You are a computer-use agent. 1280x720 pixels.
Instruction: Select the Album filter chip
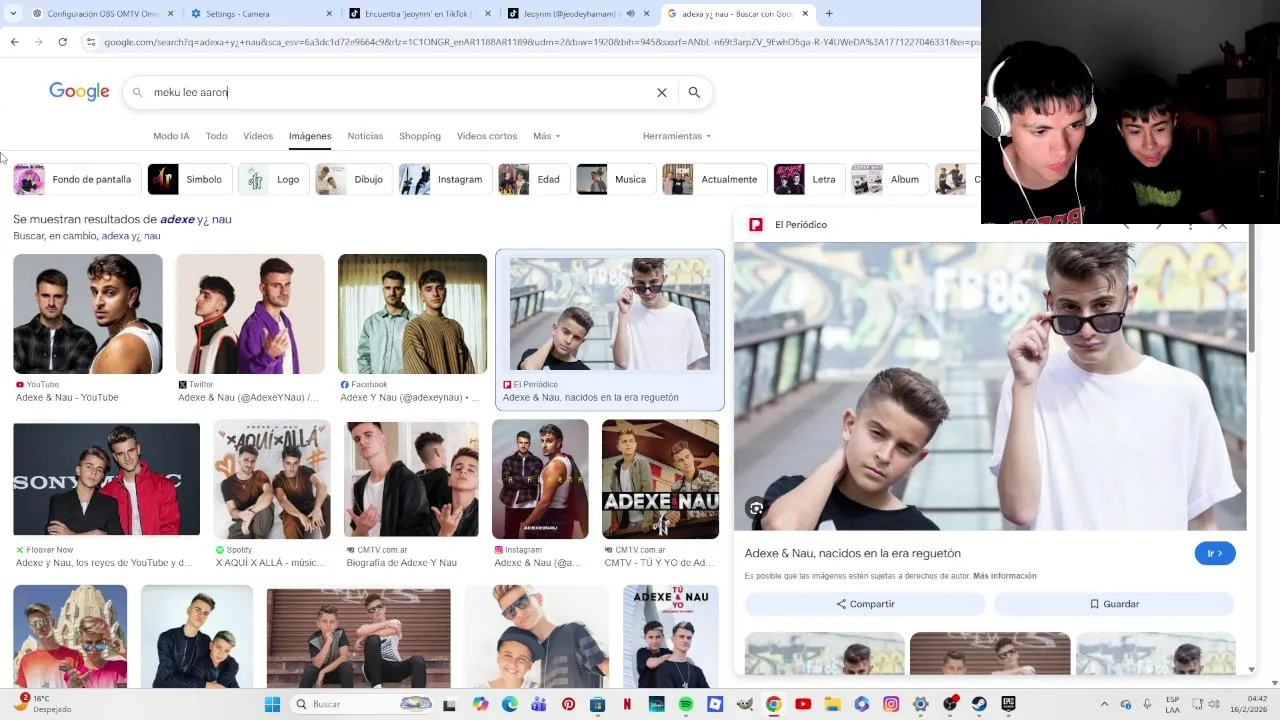pyautogui.click(x=889, y=179)
